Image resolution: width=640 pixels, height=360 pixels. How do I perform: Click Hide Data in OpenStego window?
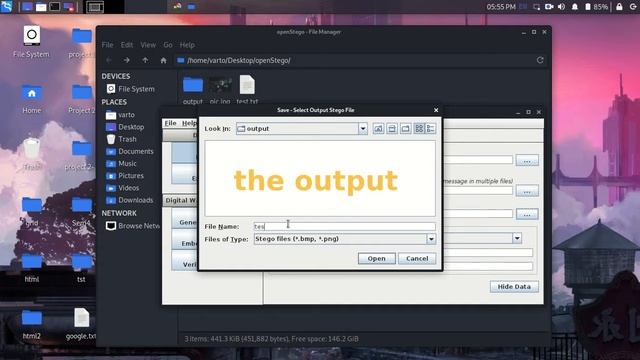[514, 287]
